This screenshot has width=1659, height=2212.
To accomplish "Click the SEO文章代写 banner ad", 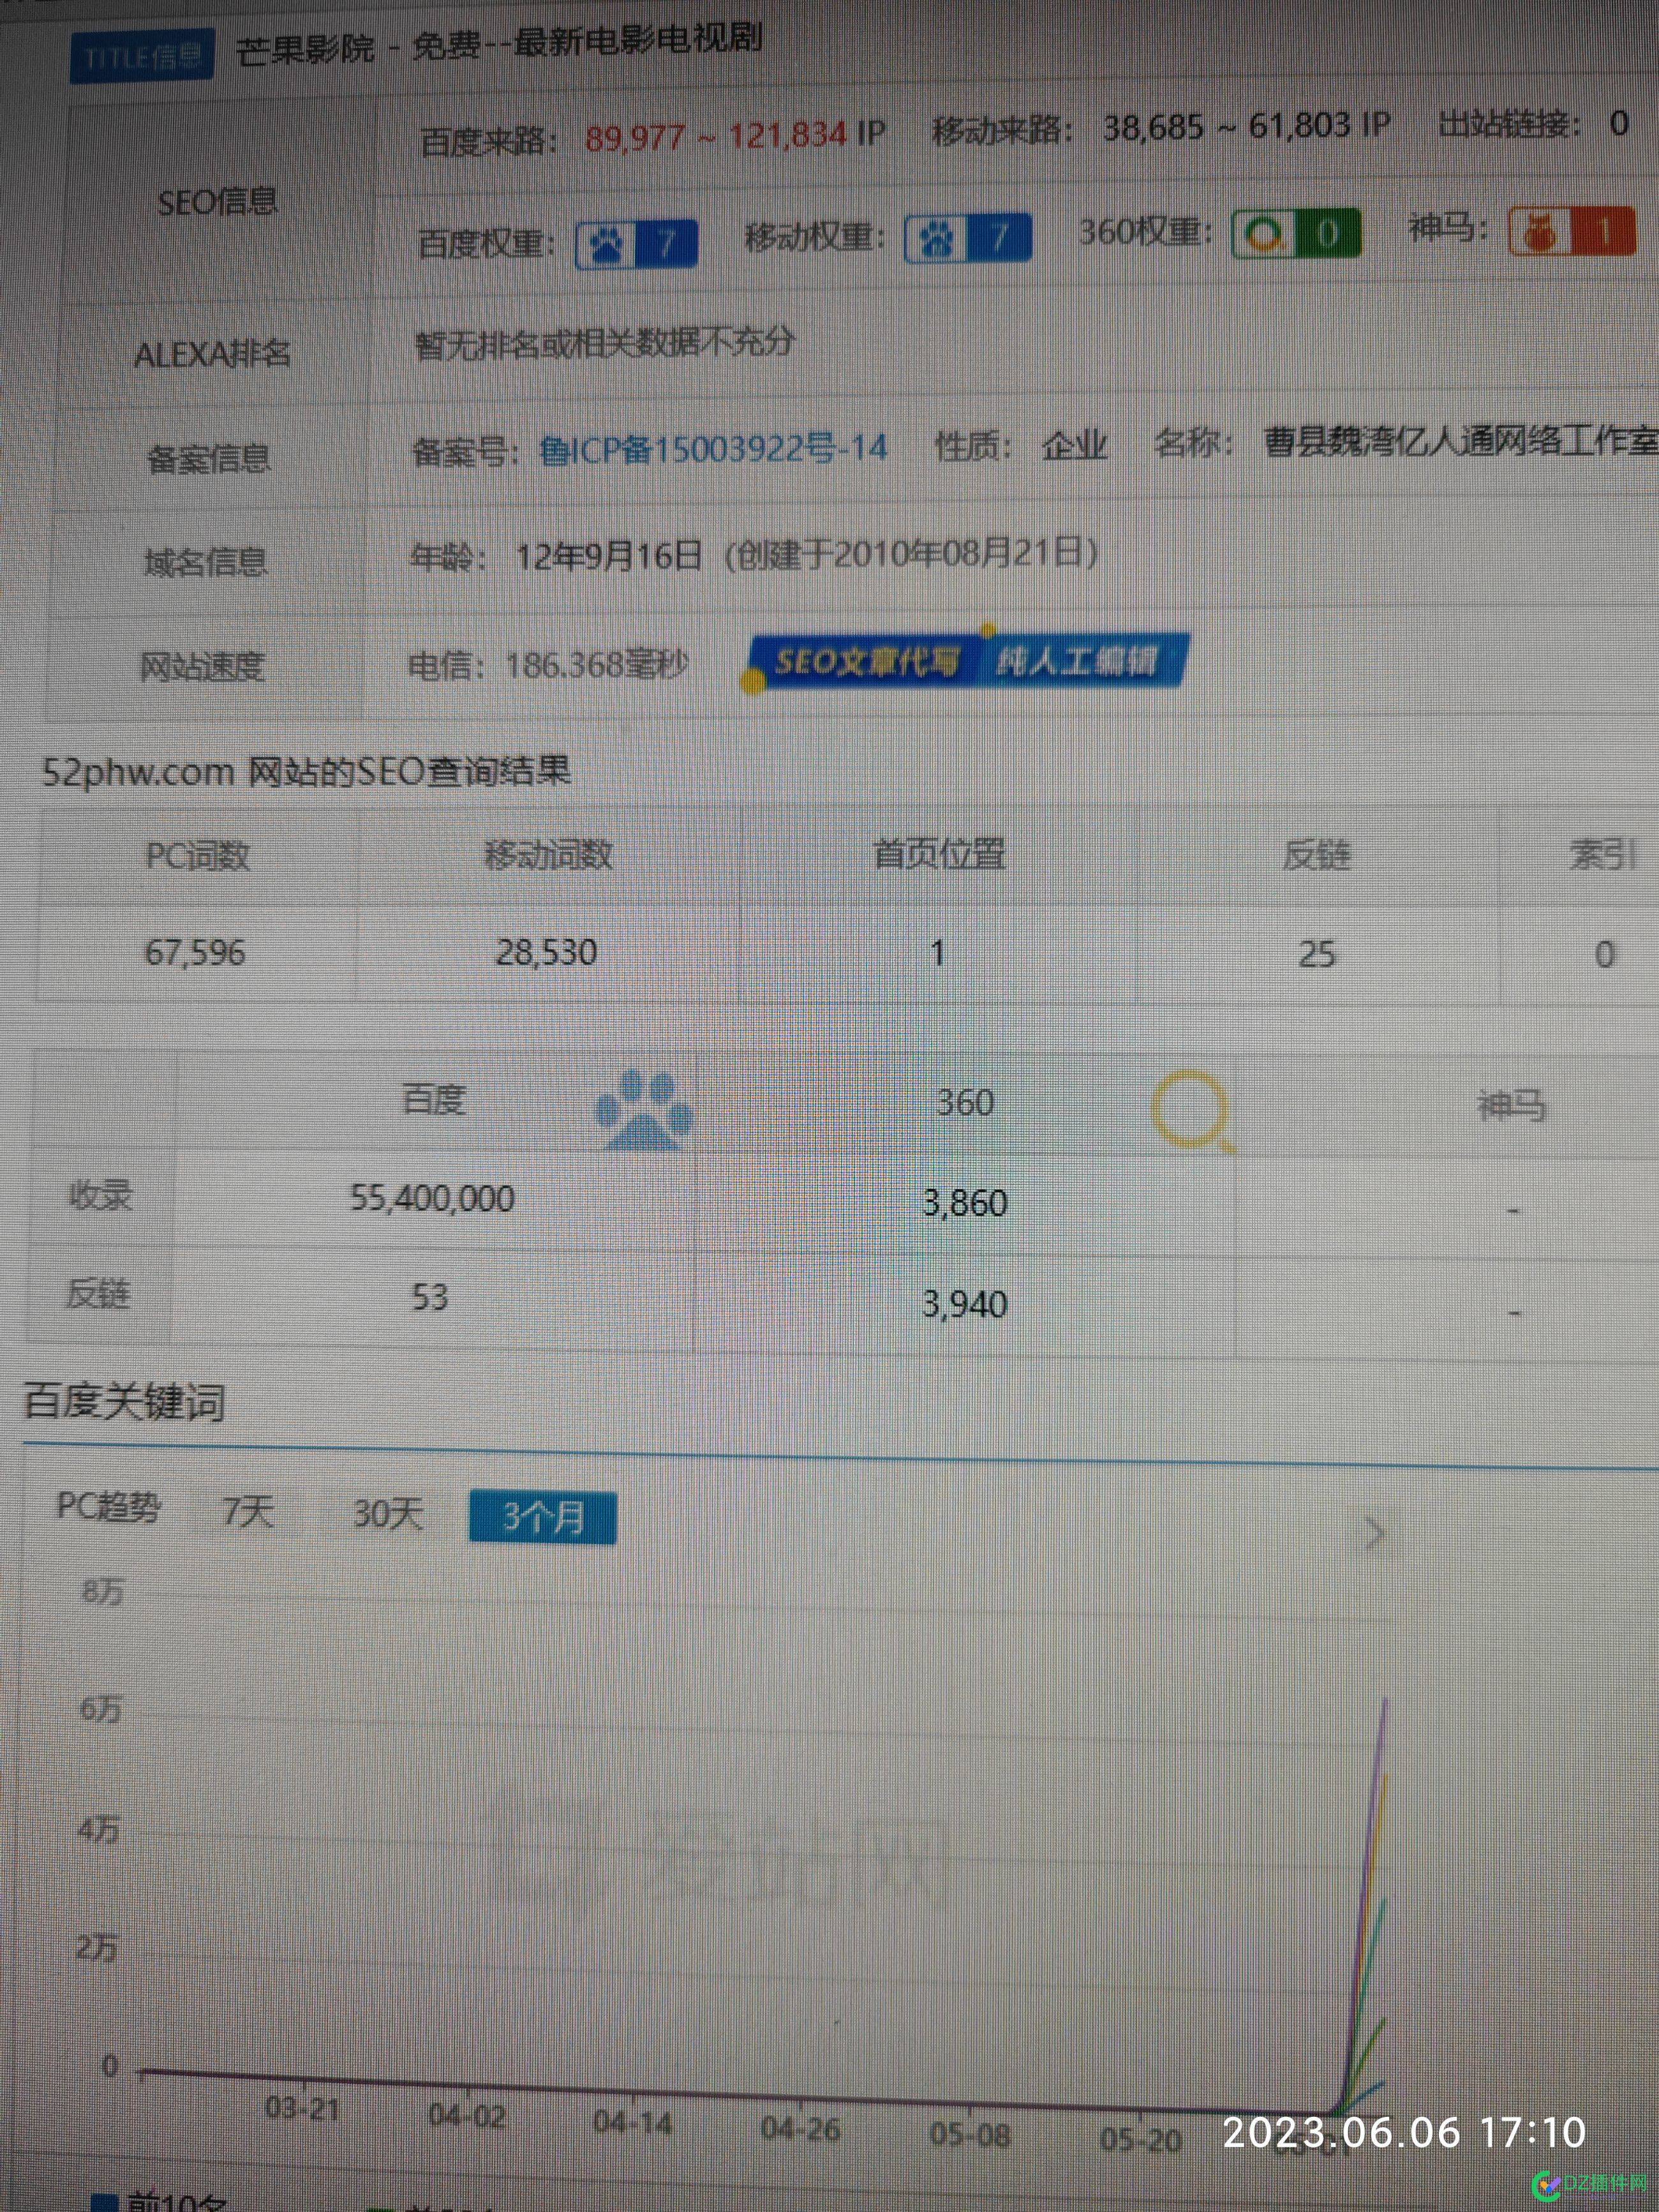I will [866, 661].
